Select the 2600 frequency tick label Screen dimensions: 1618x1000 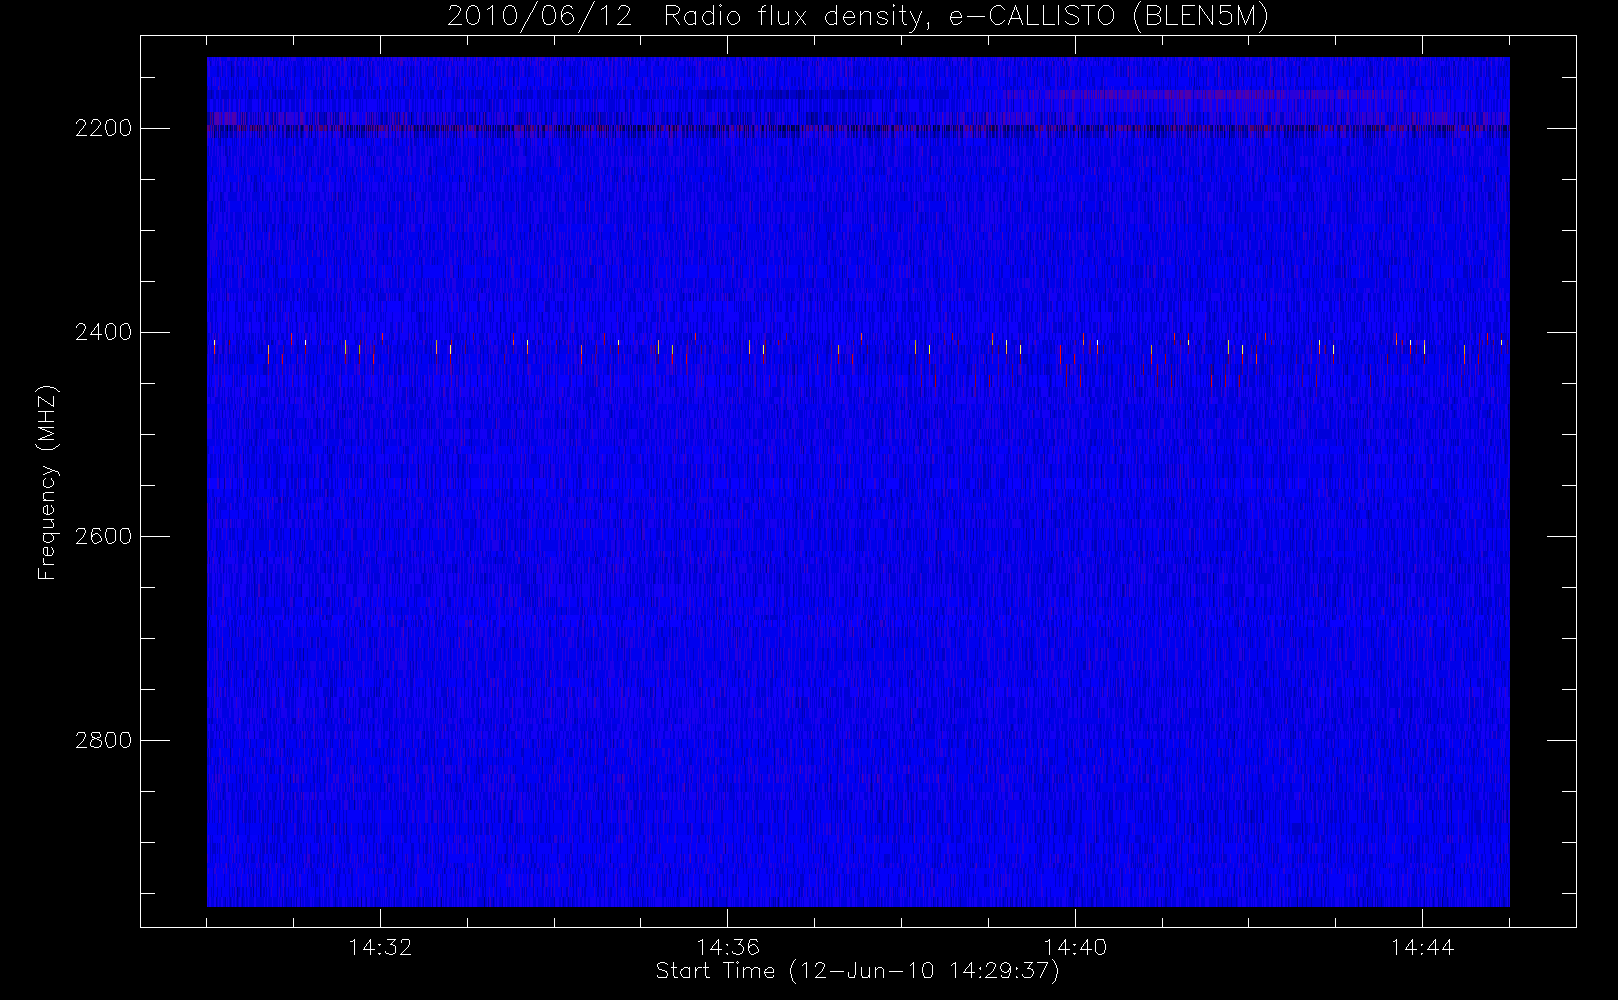[x=104, y=536]
